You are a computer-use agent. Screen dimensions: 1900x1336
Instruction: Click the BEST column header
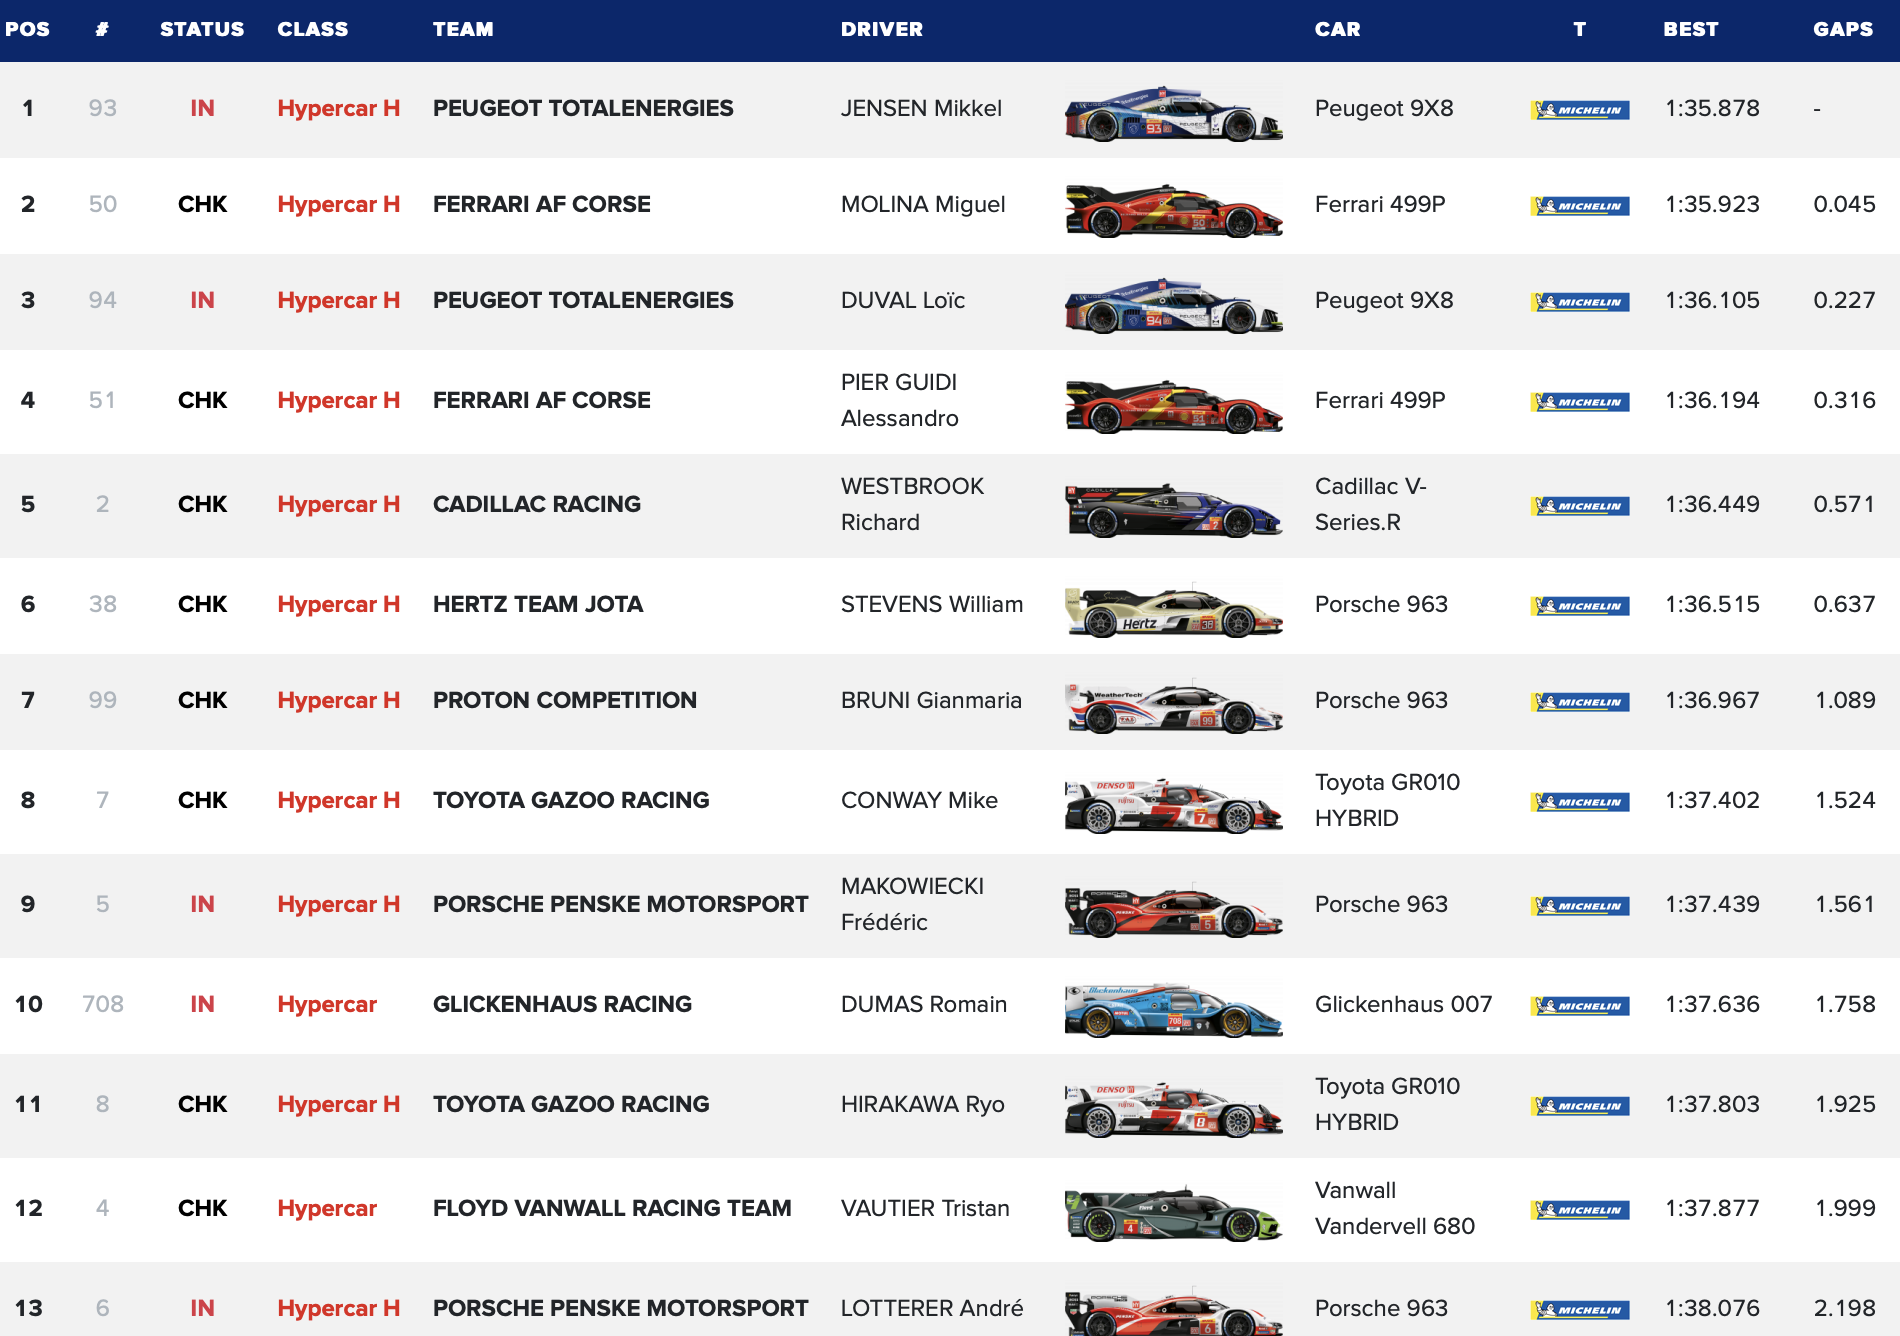click(x=1691, y=29)
